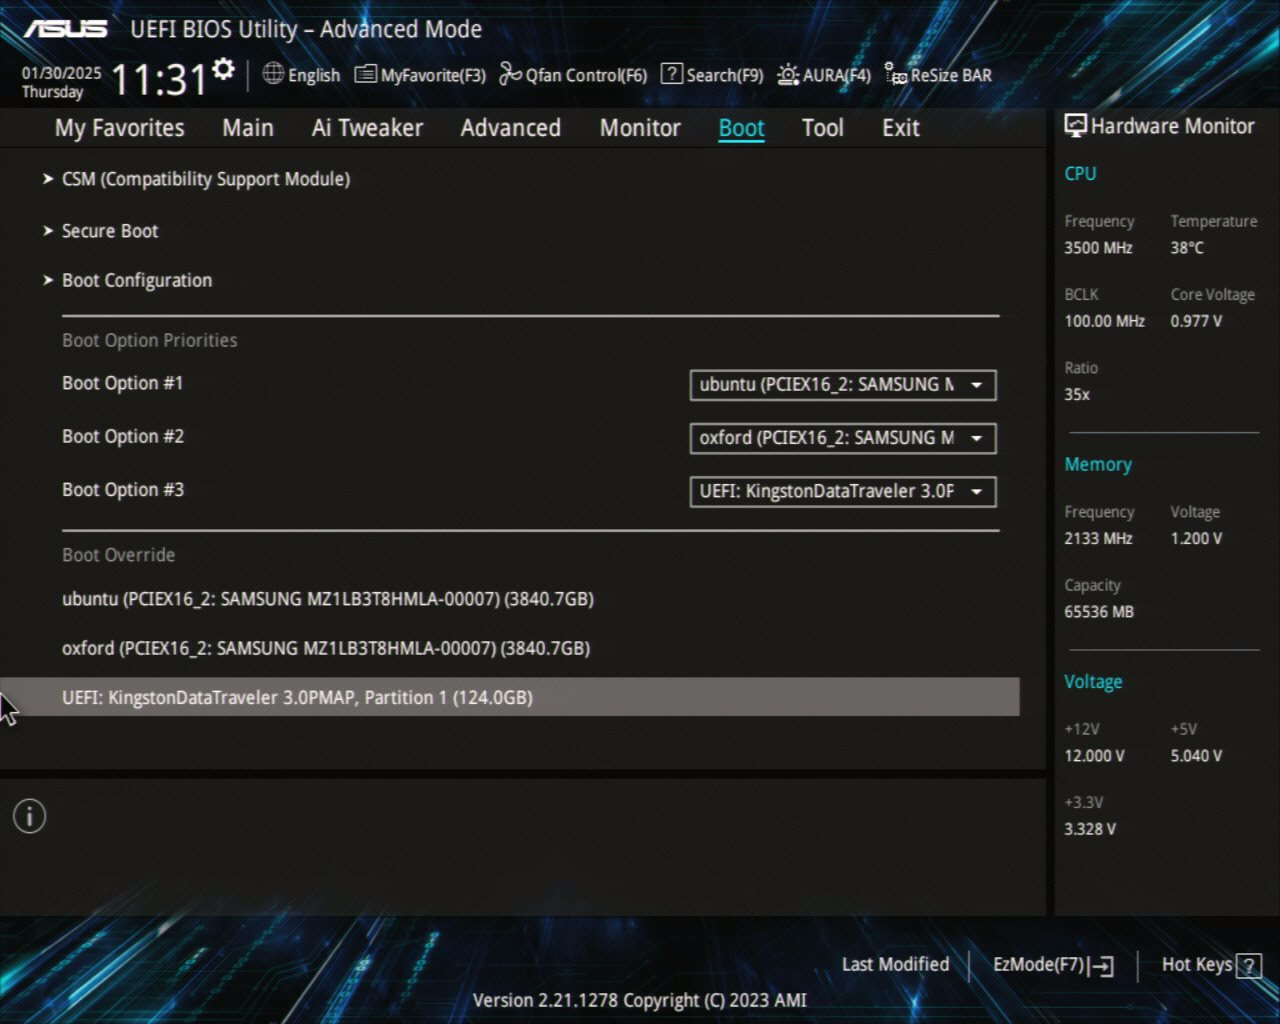Screen dimensions: 1280x1024
Task: Click the Hot Keys question mark icon
Action: click(1248, 966)
